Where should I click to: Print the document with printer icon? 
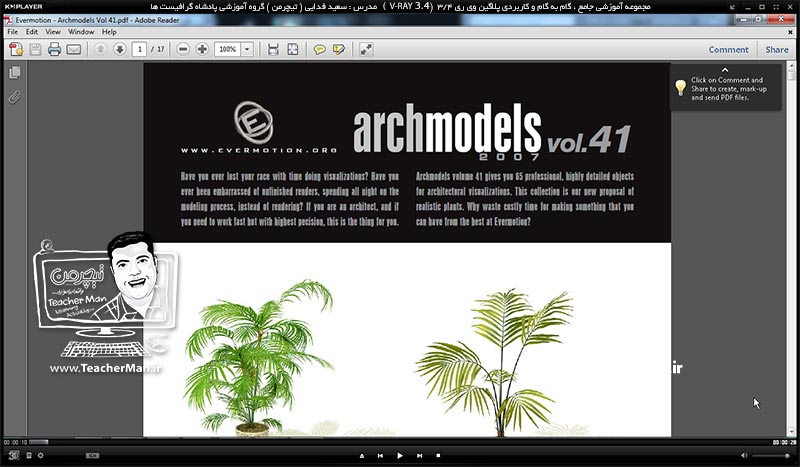[54, 49]
